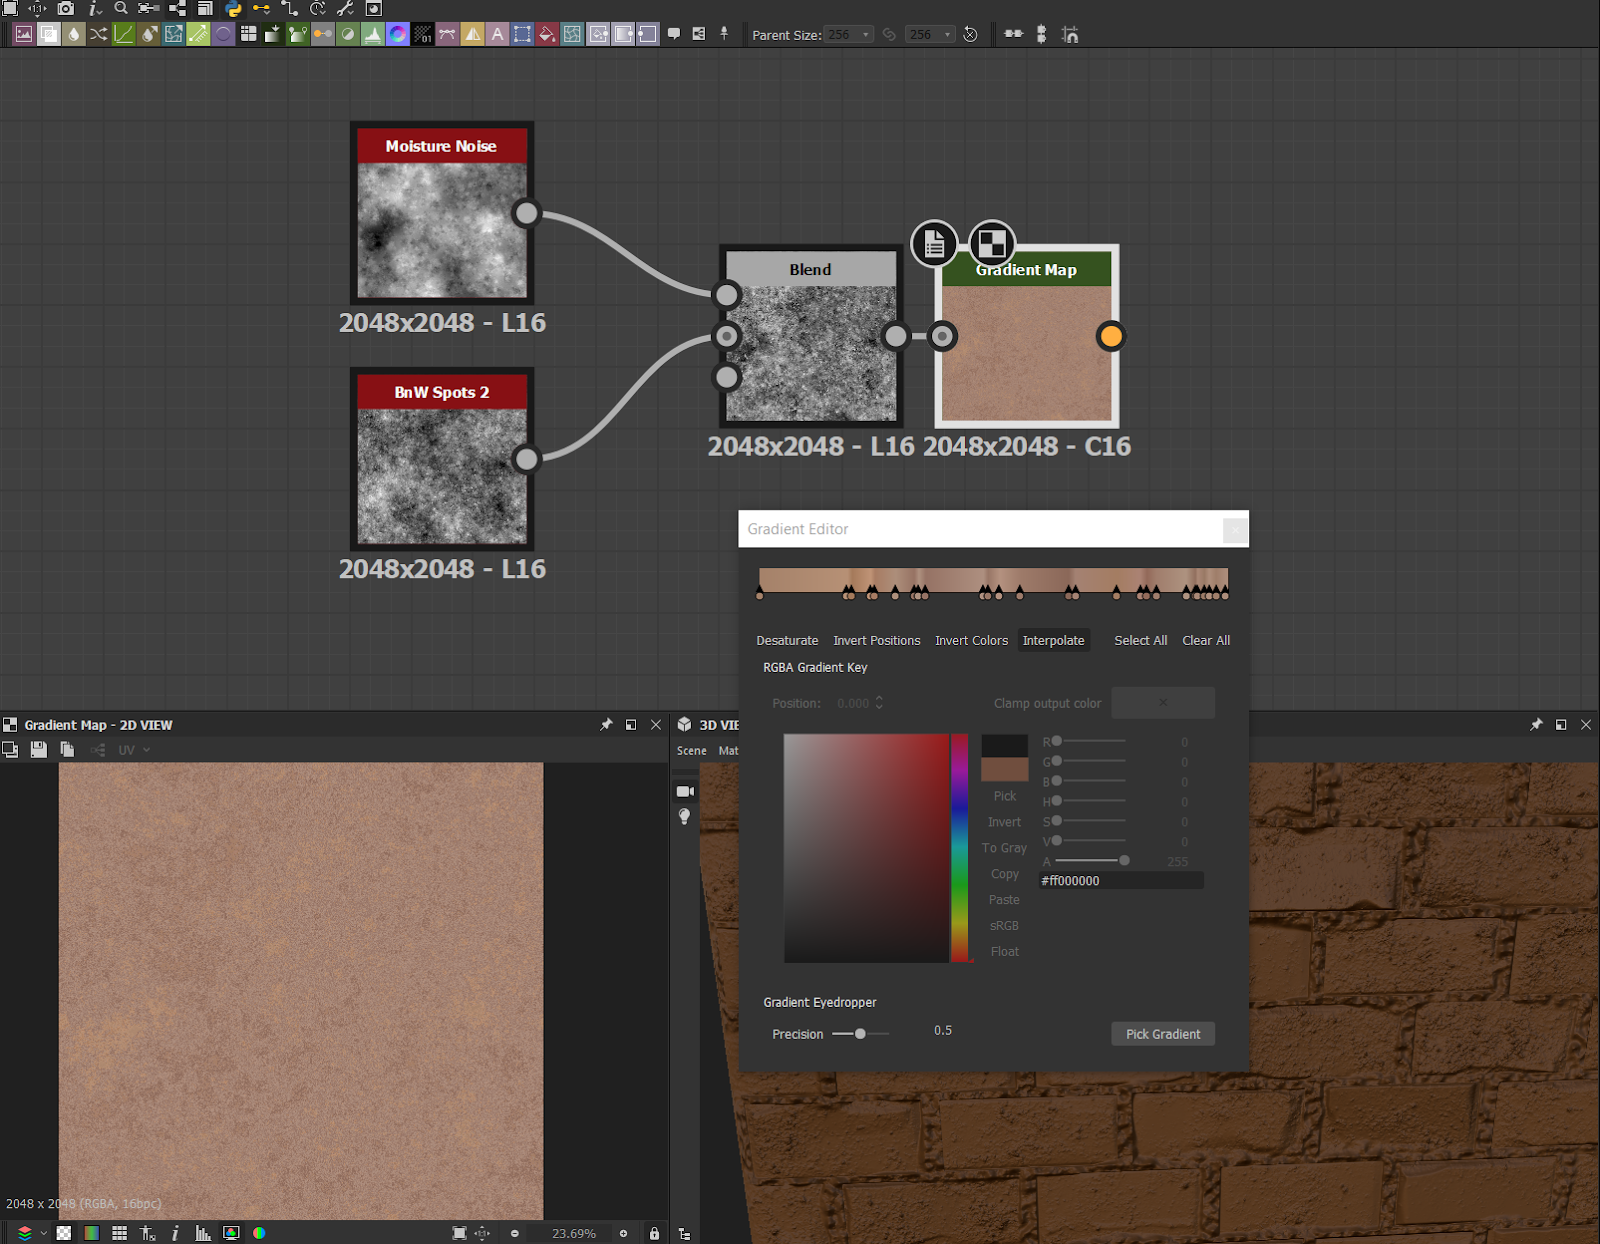
Task: Click the Transformation 2D node icon in the toolbar
Action: [x=521, y=34]
